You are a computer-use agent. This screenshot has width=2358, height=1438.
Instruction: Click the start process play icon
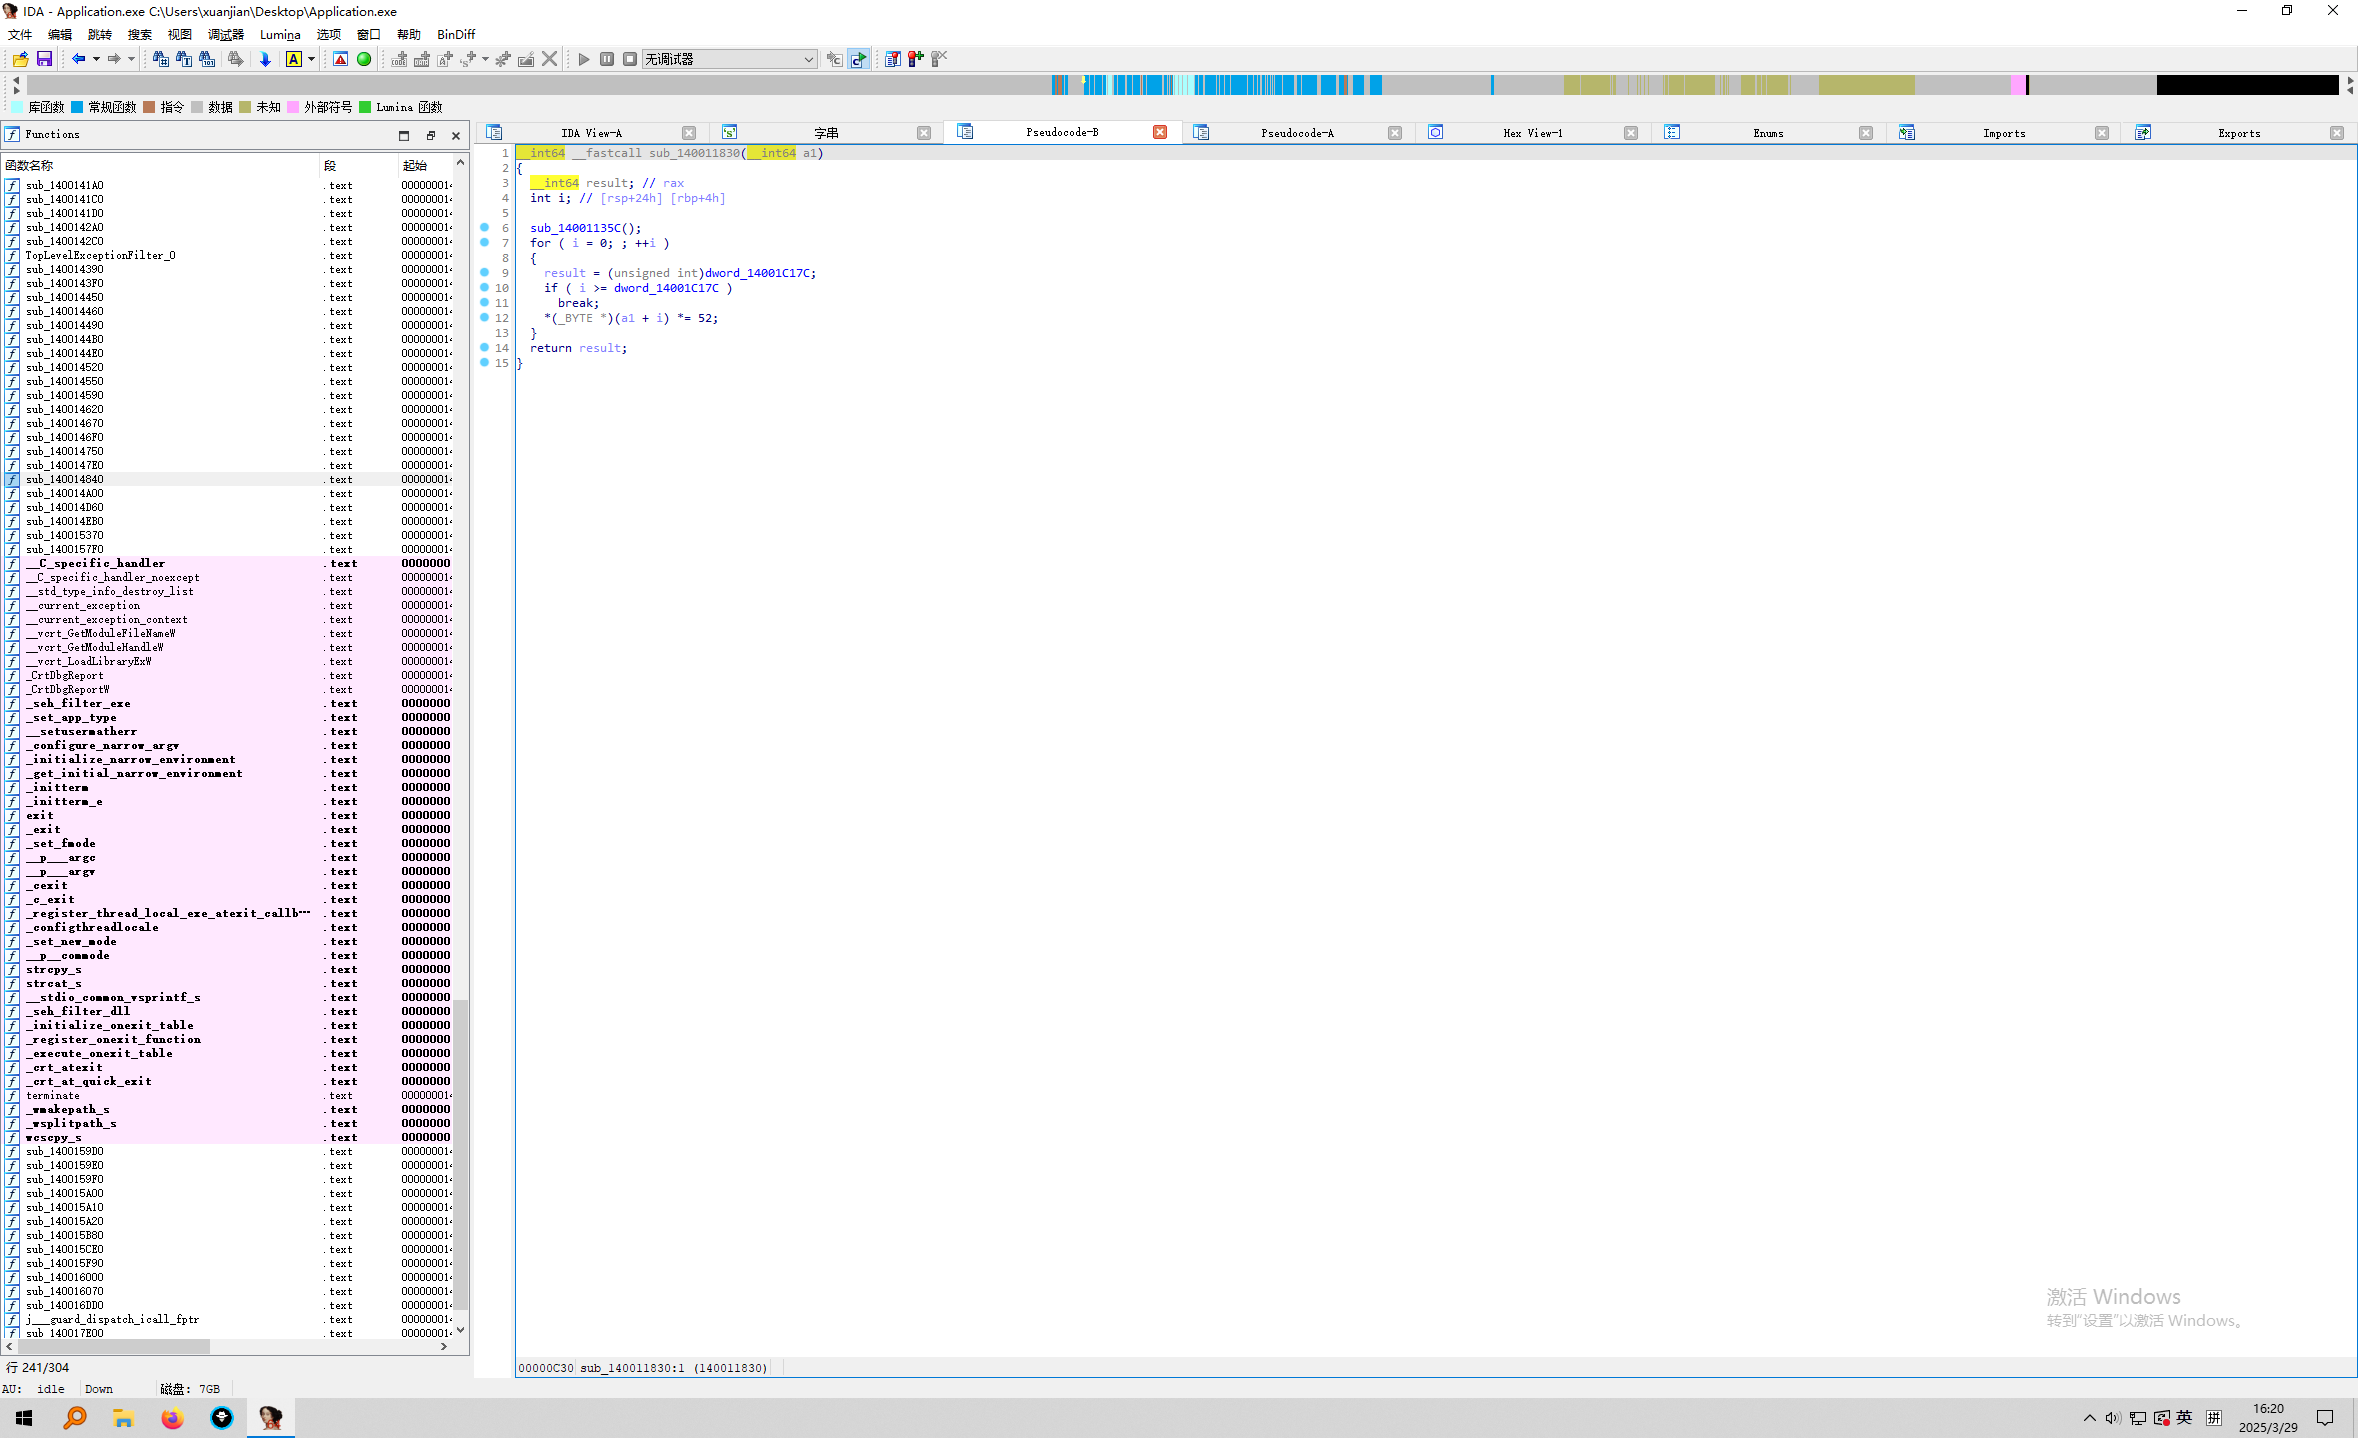584,59
